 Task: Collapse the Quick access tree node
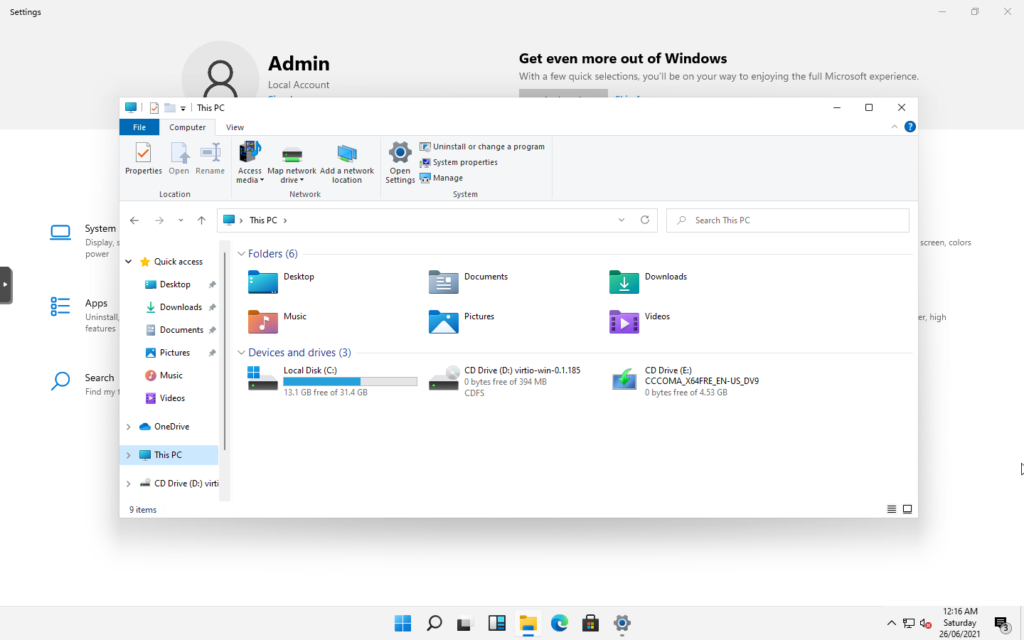coord(129,261)
